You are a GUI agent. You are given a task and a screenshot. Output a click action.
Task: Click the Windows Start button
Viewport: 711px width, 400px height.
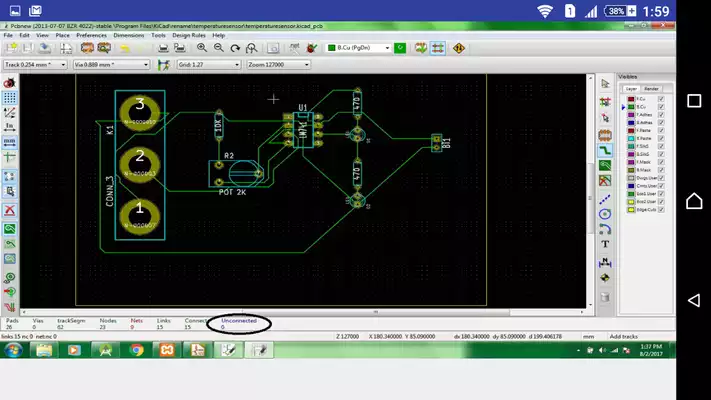coord(13,350)
